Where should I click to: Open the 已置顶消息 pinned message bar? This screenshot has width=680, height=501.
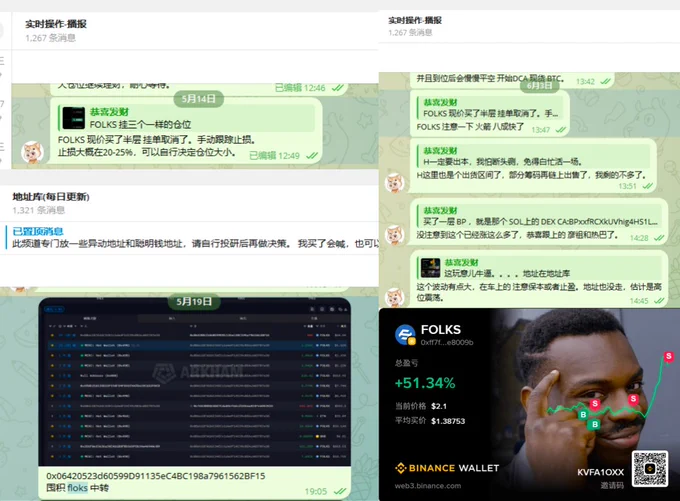(191, 238)
